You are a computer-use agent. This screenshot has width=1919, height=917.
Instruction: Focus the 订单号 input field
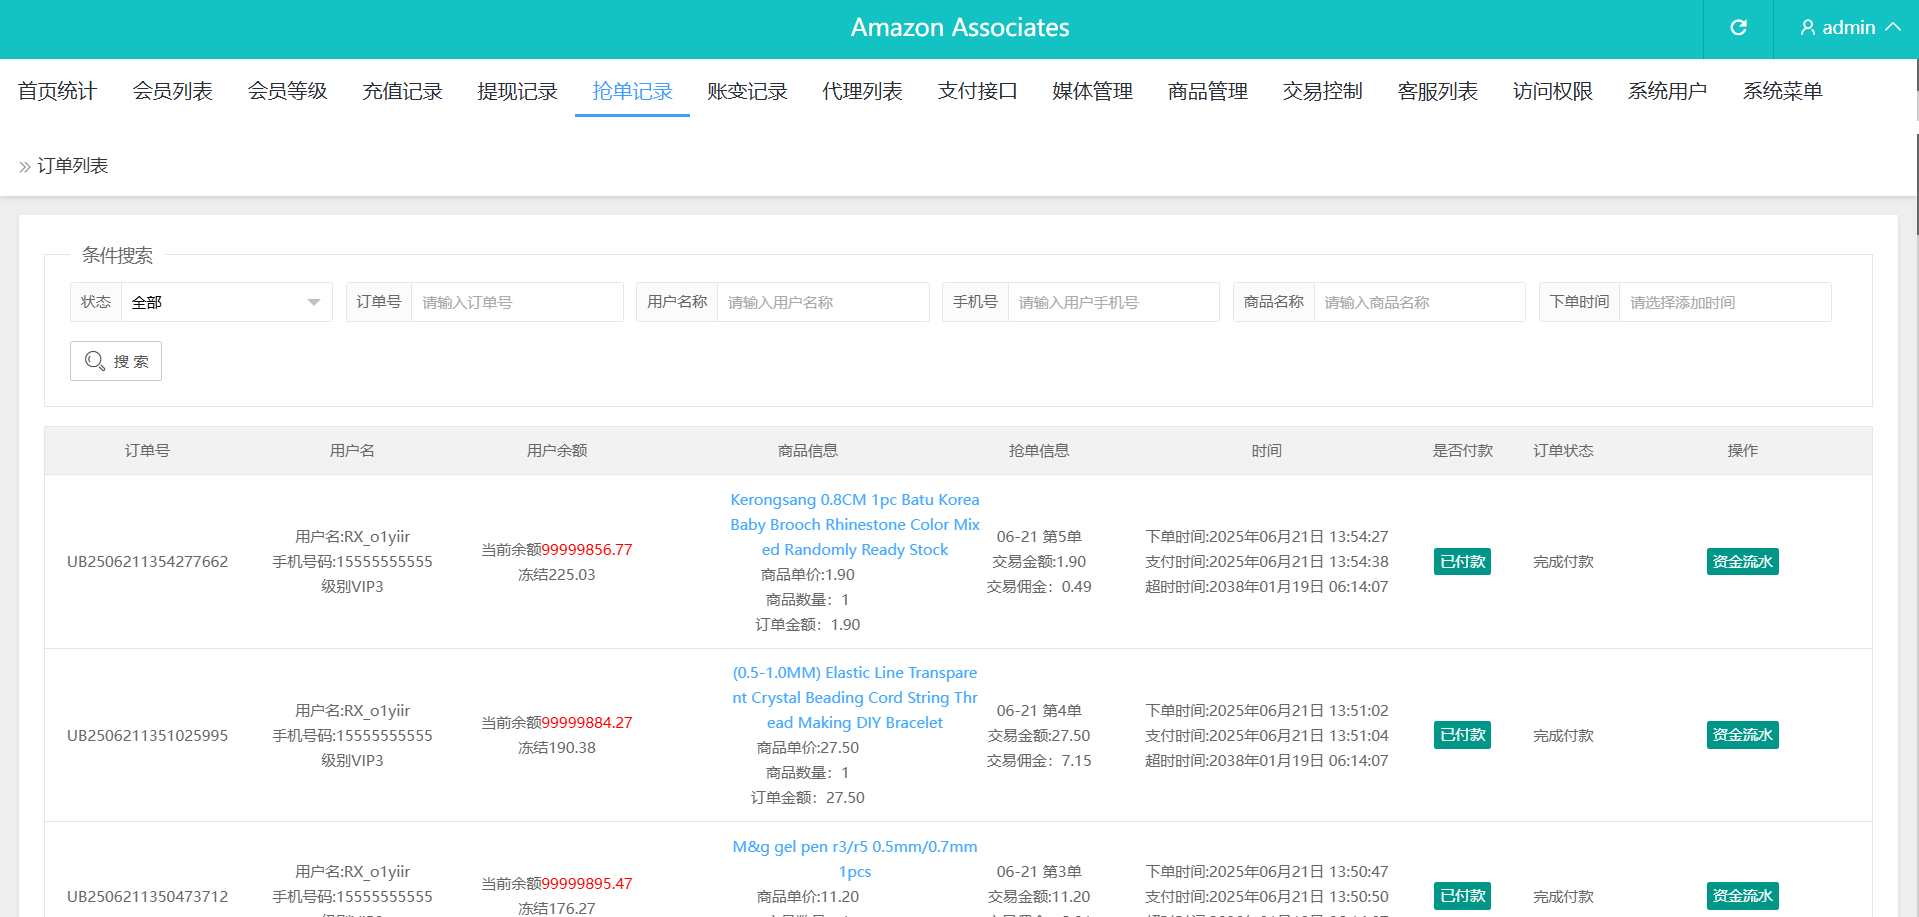pos(517,302)
